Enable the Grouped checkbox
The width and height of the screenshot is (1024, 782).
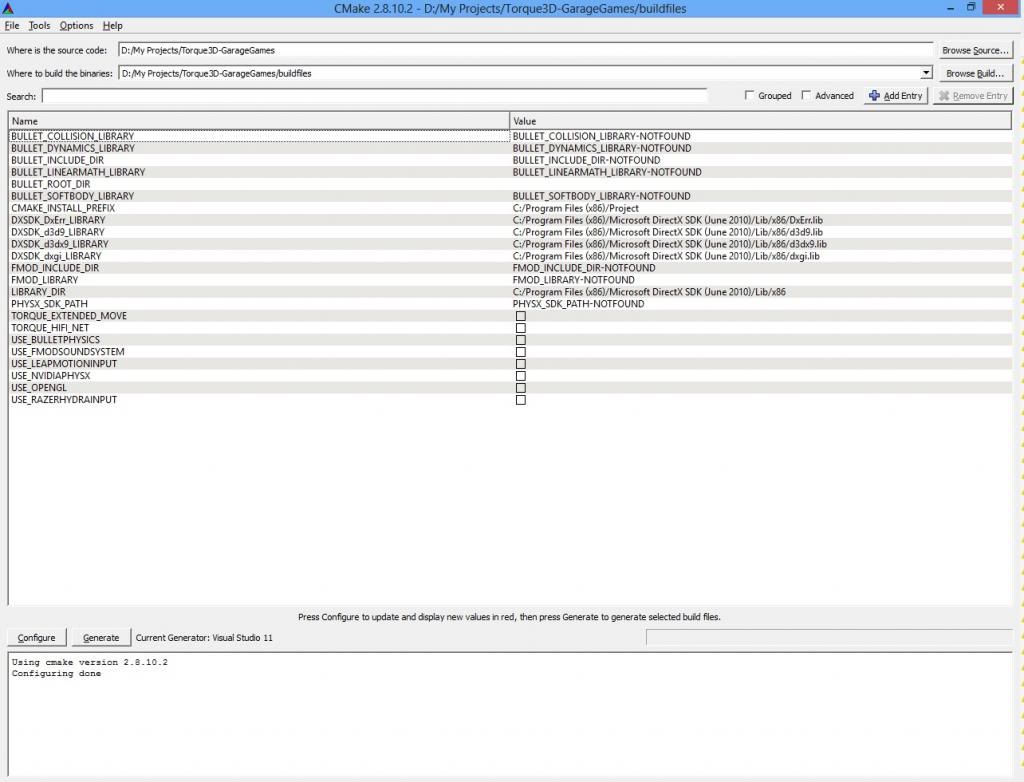point(750,96)
